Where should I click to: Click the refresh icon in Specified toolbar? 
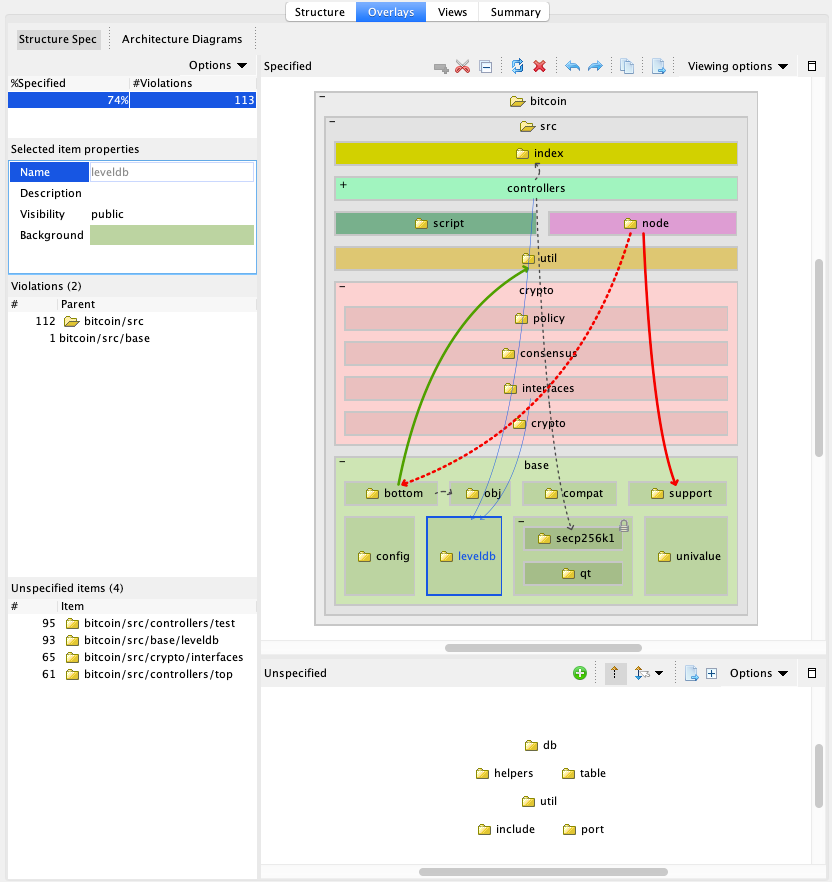click(517, 66)
